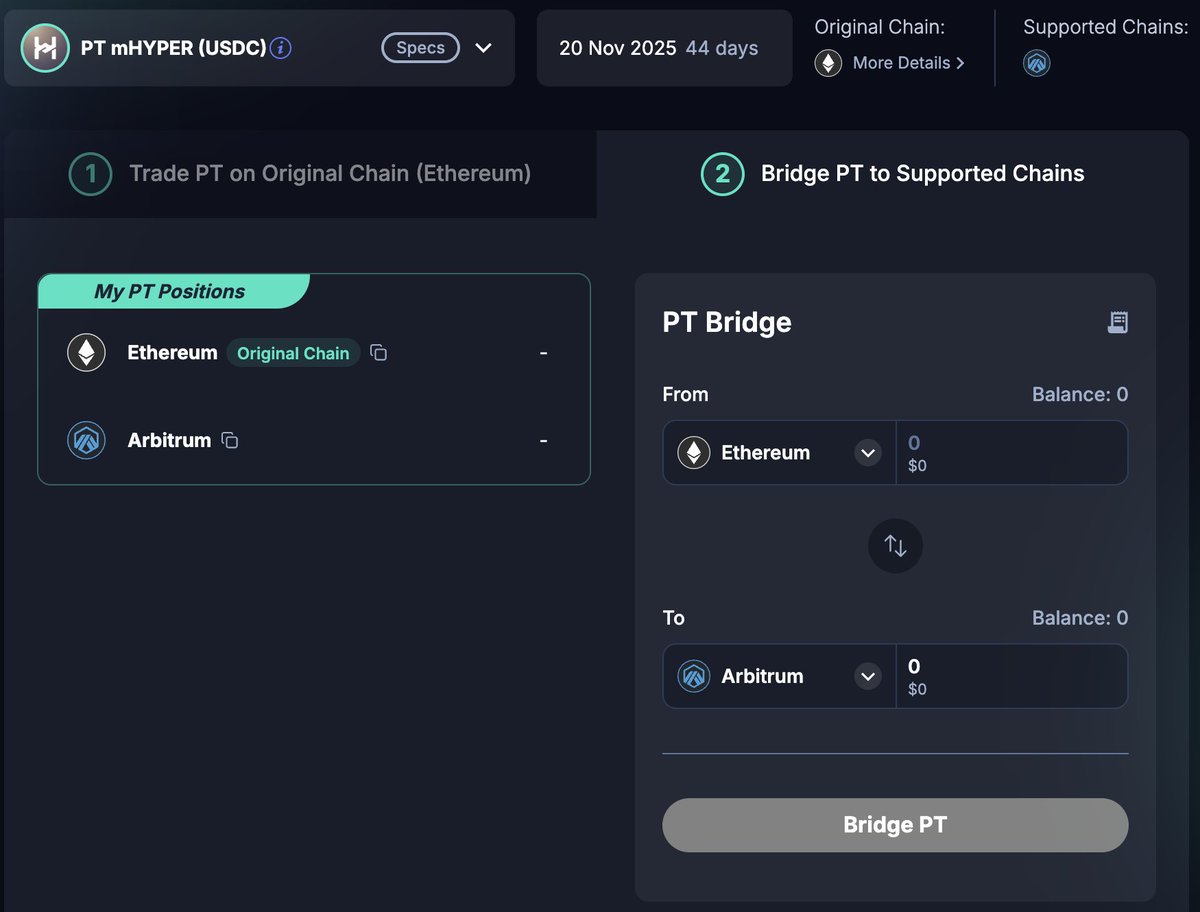Click Arbitrum logo in the To selector

[694, 676]
